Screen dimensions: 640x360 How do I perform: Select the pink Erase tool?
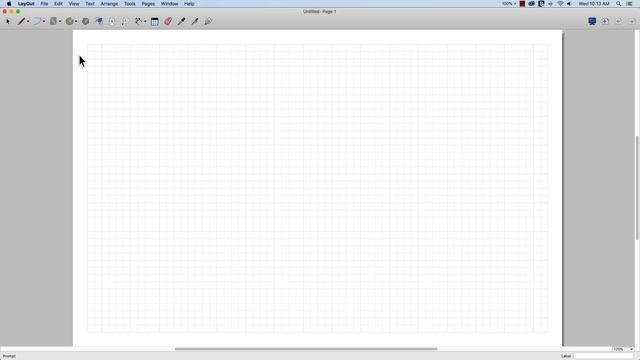point(168,21)
